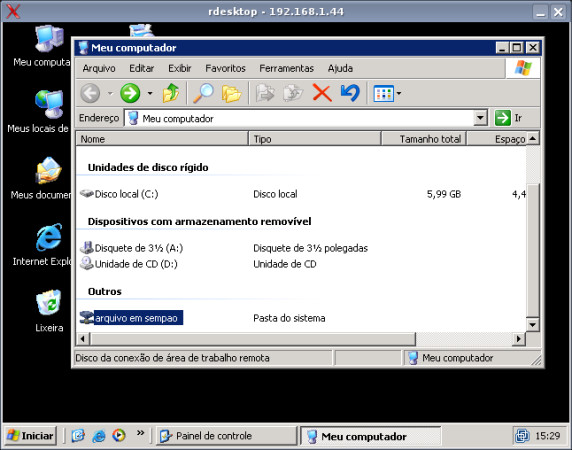Expand the Endereço address dropdown
Image resolution: width=572 pixels, height=450 pixels.
click(x=480, y=118)
